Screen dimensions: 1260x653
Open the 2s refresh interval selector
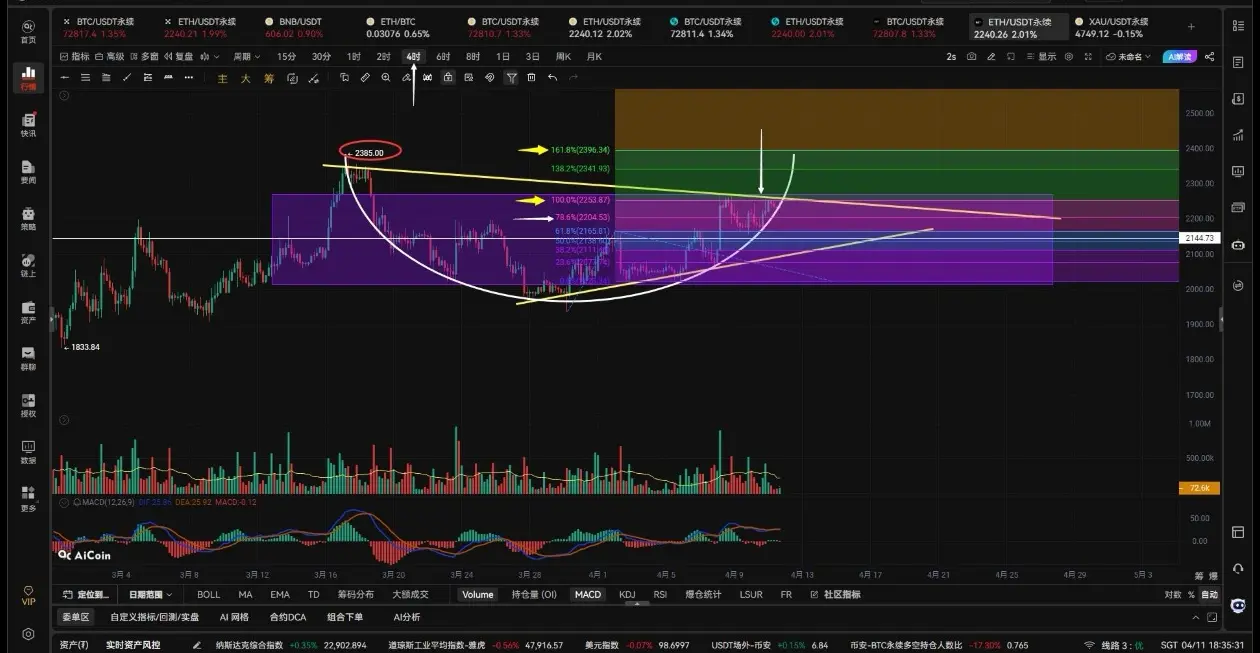(951, 57)
